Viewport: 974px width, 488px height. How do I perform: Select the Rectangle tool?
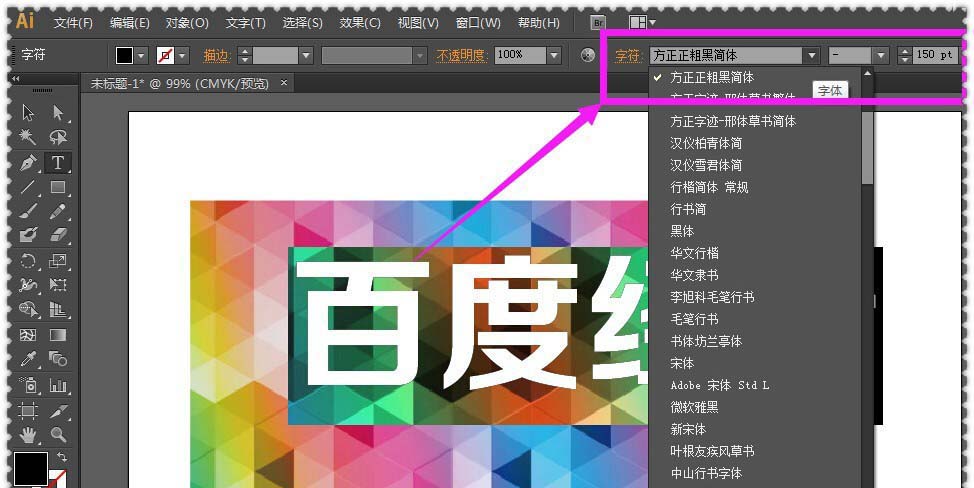[58, 187]
